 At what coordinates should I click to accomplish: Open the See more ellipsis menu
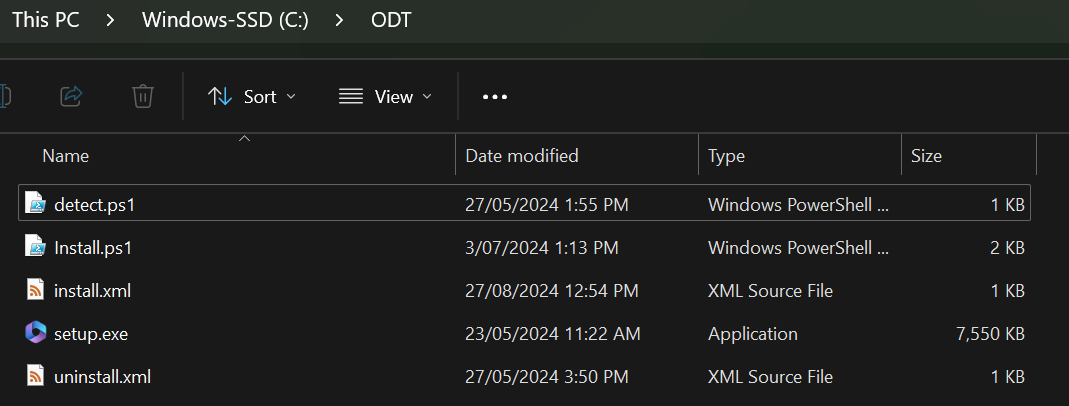click(x=495, y=97)
